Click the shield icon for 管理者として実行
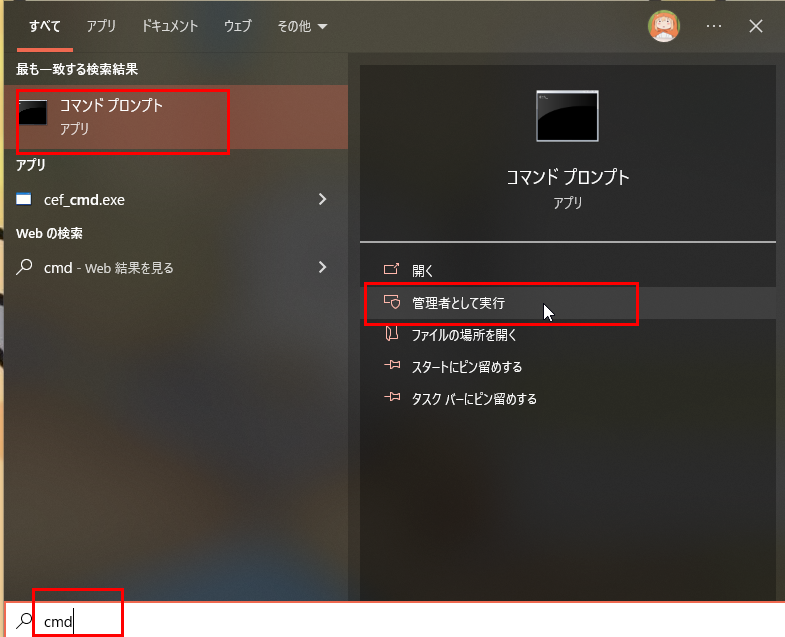The height and width of the screenshot is (637, 785). pos(391,302)
